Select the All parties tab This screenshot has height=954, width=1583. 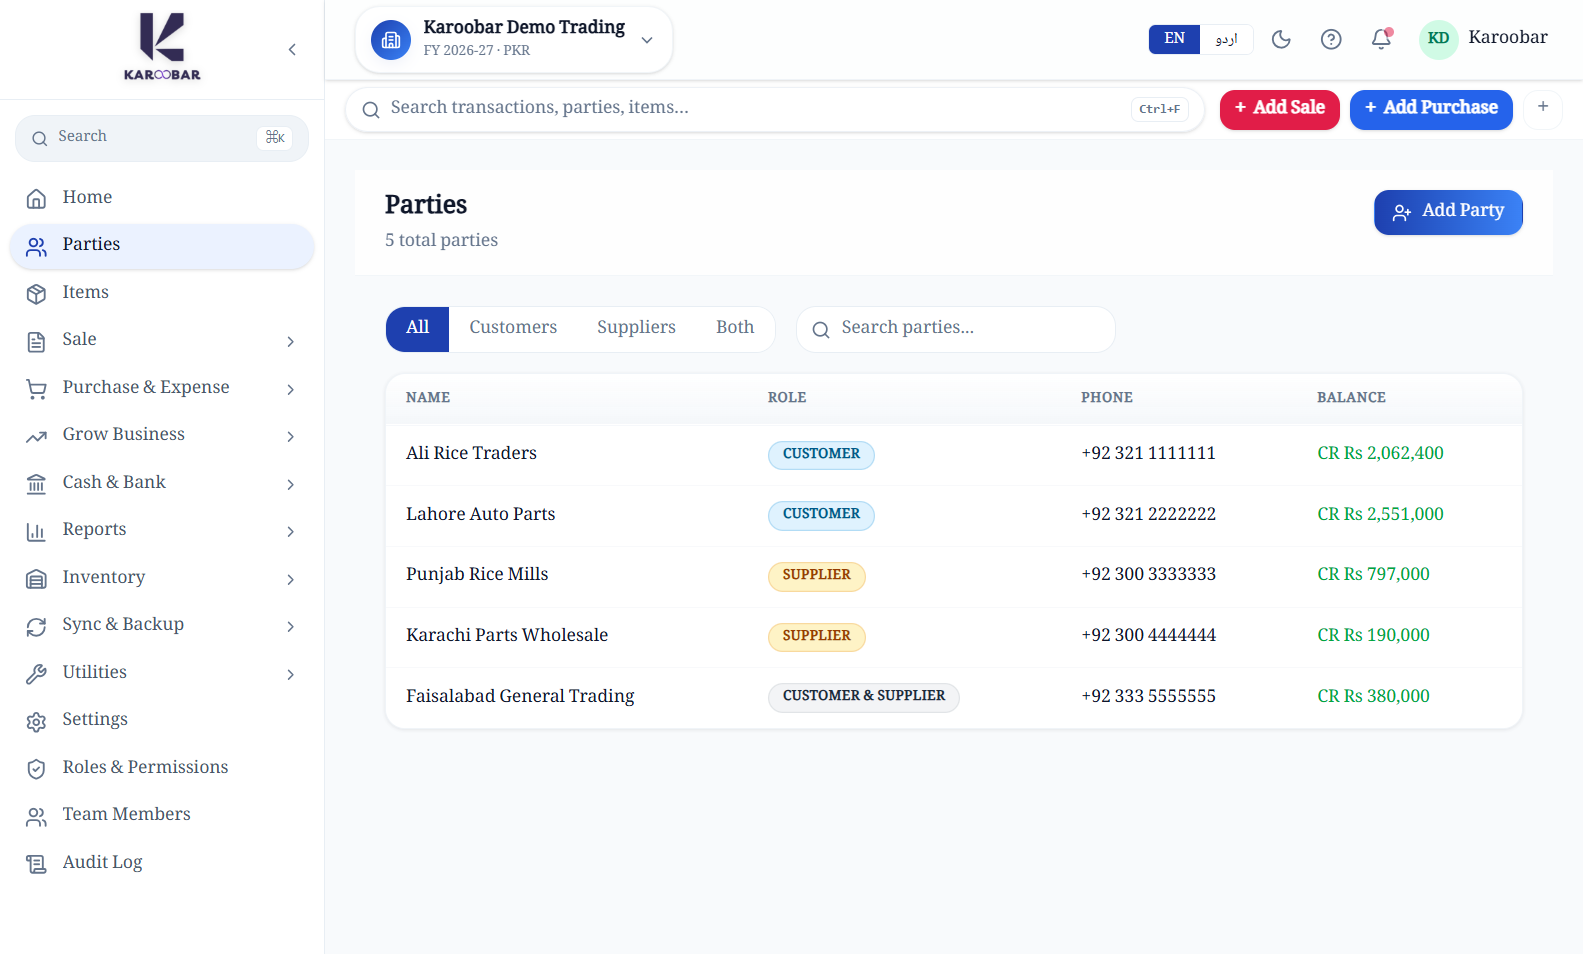pos(418,329)
